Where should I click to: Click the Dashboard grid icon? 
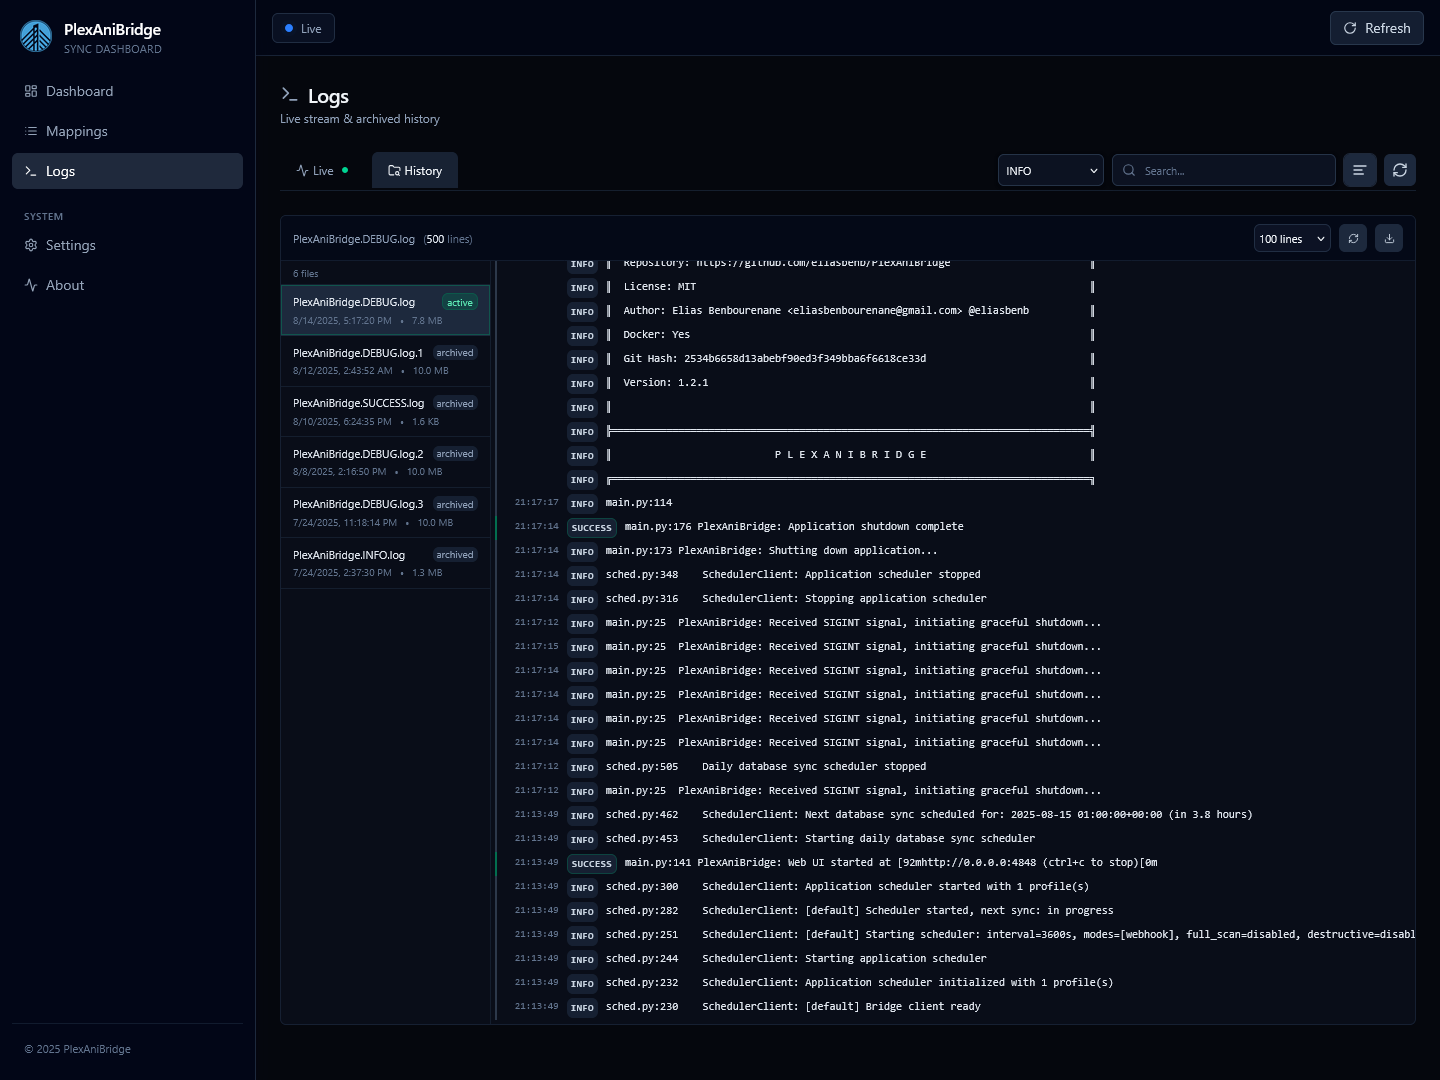coord(31,91)
